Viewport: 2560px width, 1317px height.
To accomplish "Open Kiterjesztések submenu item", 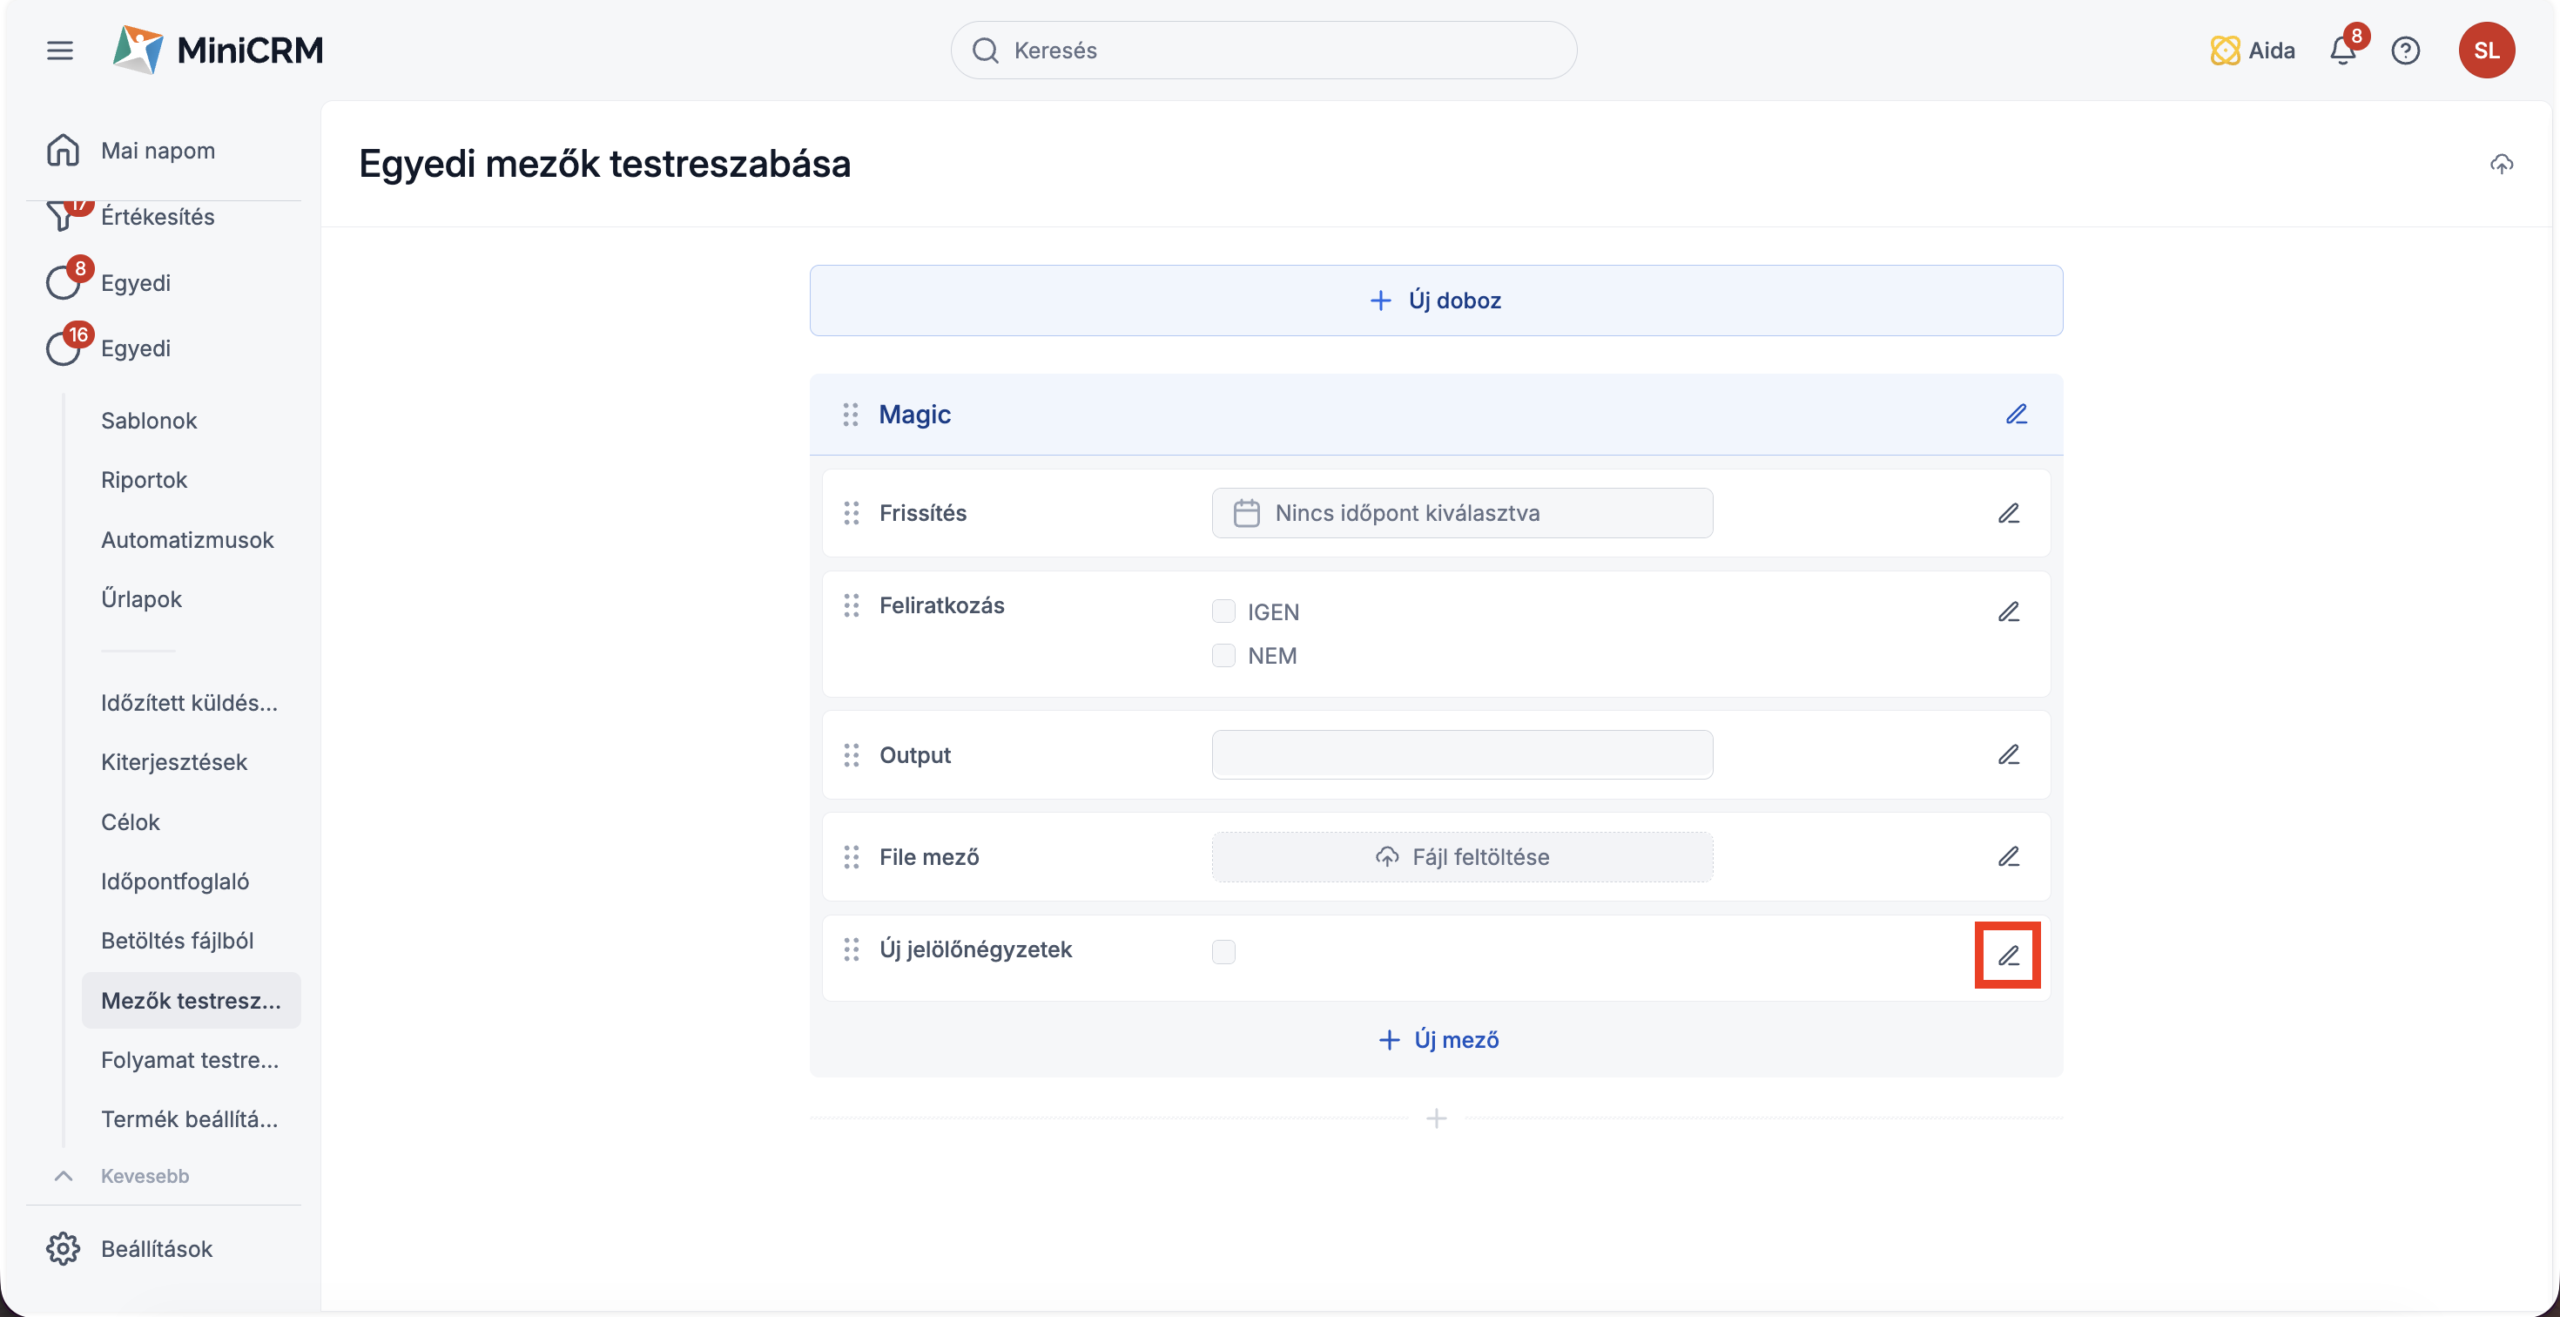I will click(174, 762).
